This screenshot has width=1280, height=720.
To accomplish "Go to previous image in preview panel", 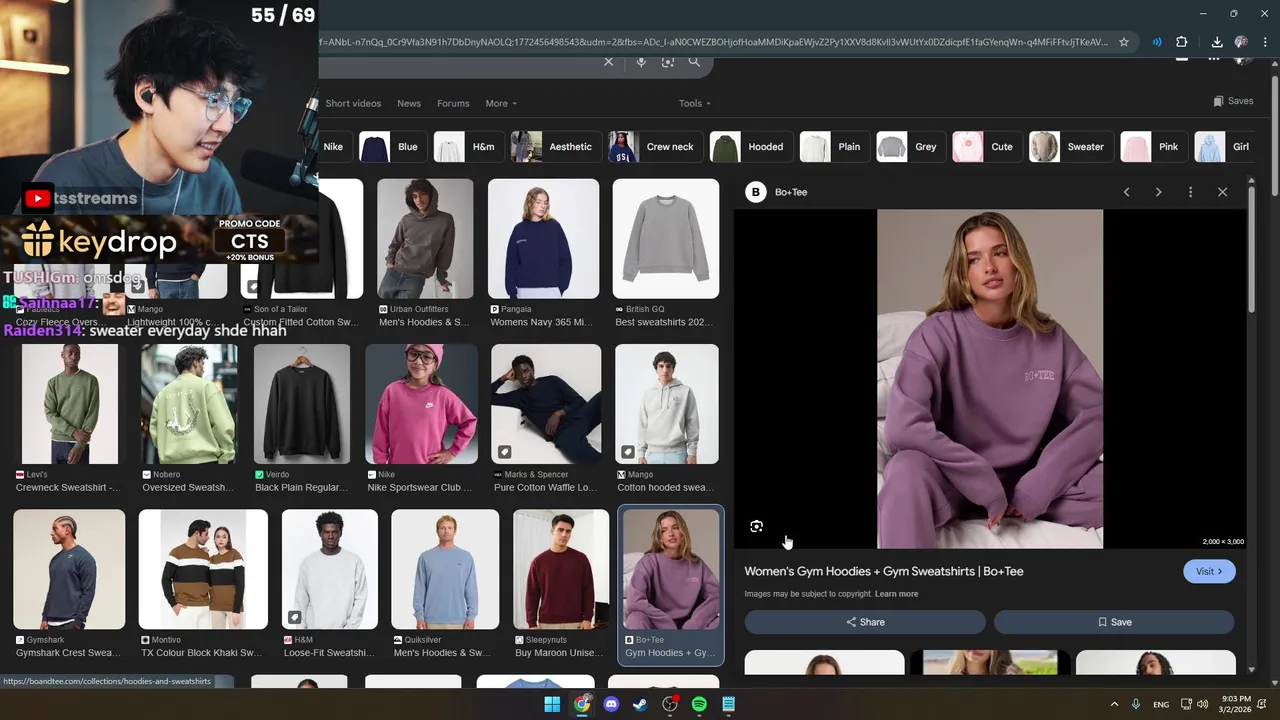I will tap(1126, 192).
